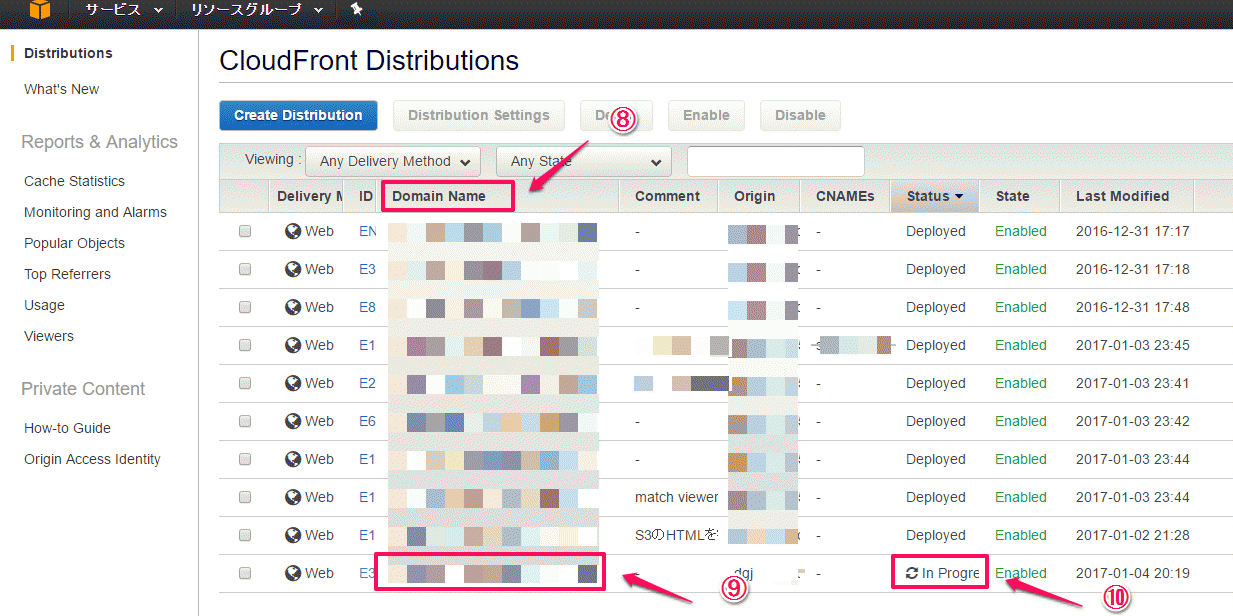Click the Distribution Settings button
The image size is (1233, 616).
[x=479, y=115]
